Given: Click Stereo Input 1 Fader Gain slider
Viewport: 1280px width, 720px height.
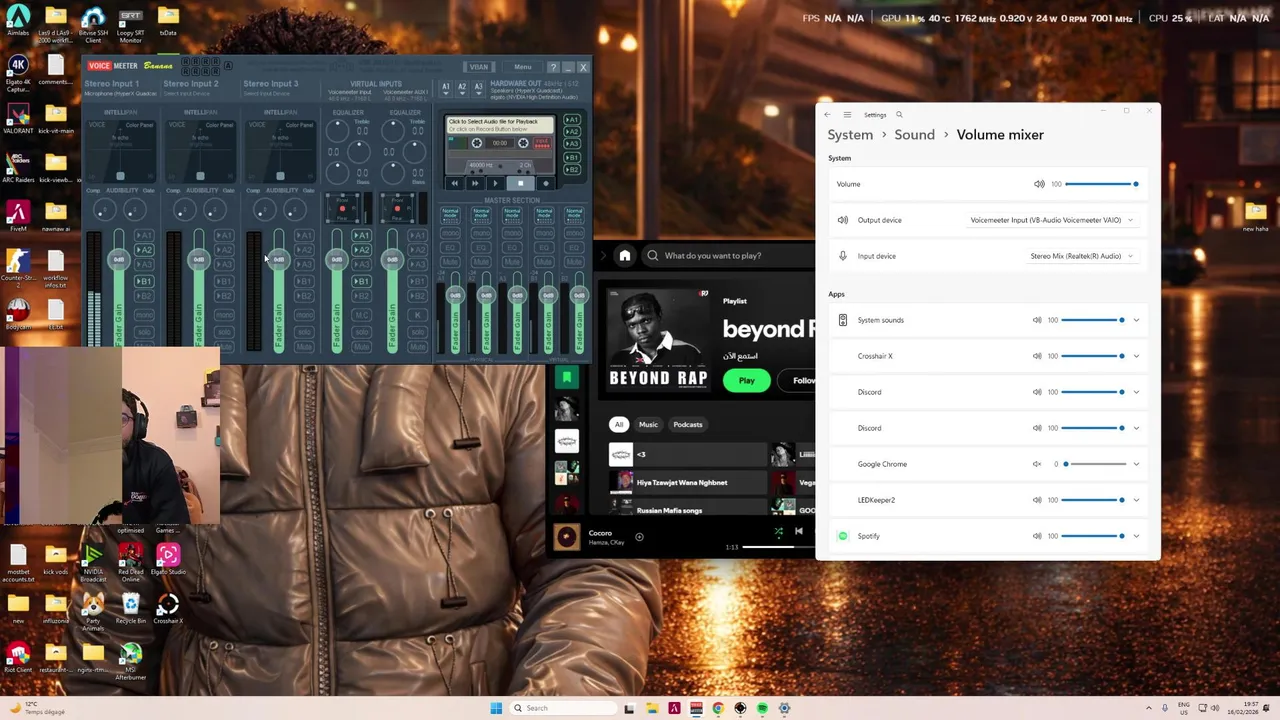Looking at the screenshot, I should (x=119, y=290).
